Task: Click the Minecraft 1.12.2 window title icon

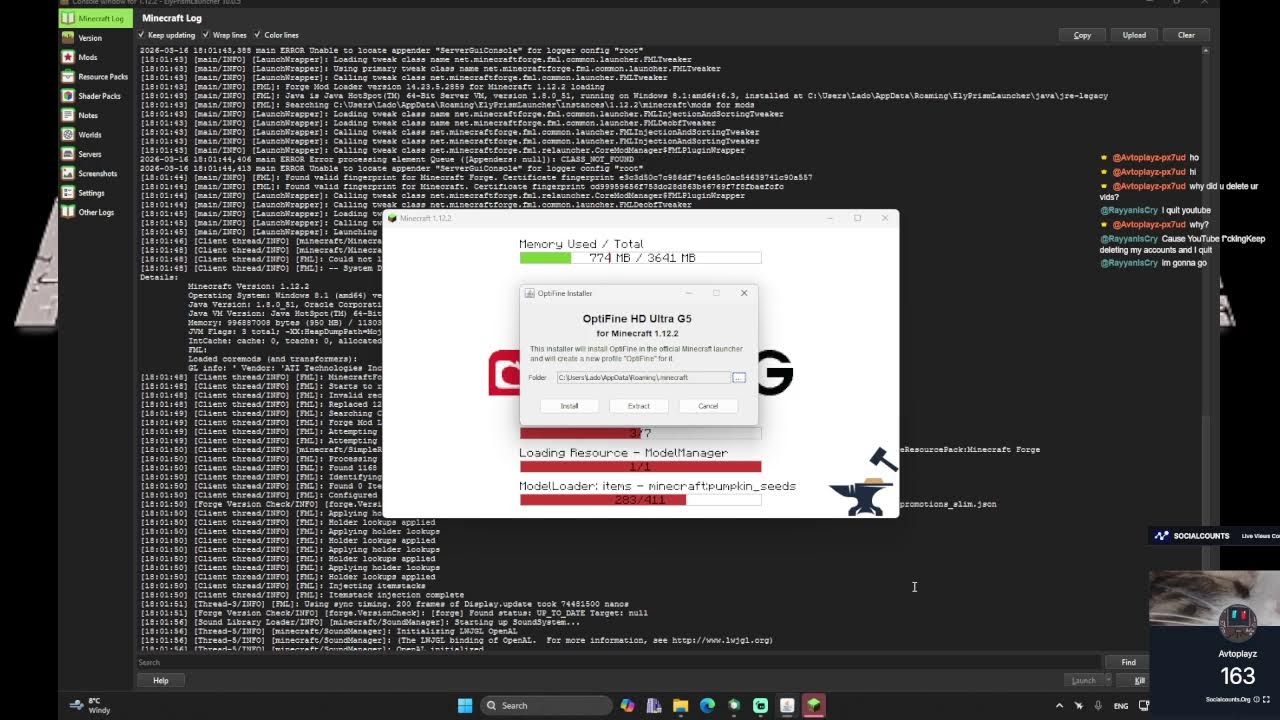Action: tap(392, 218)
